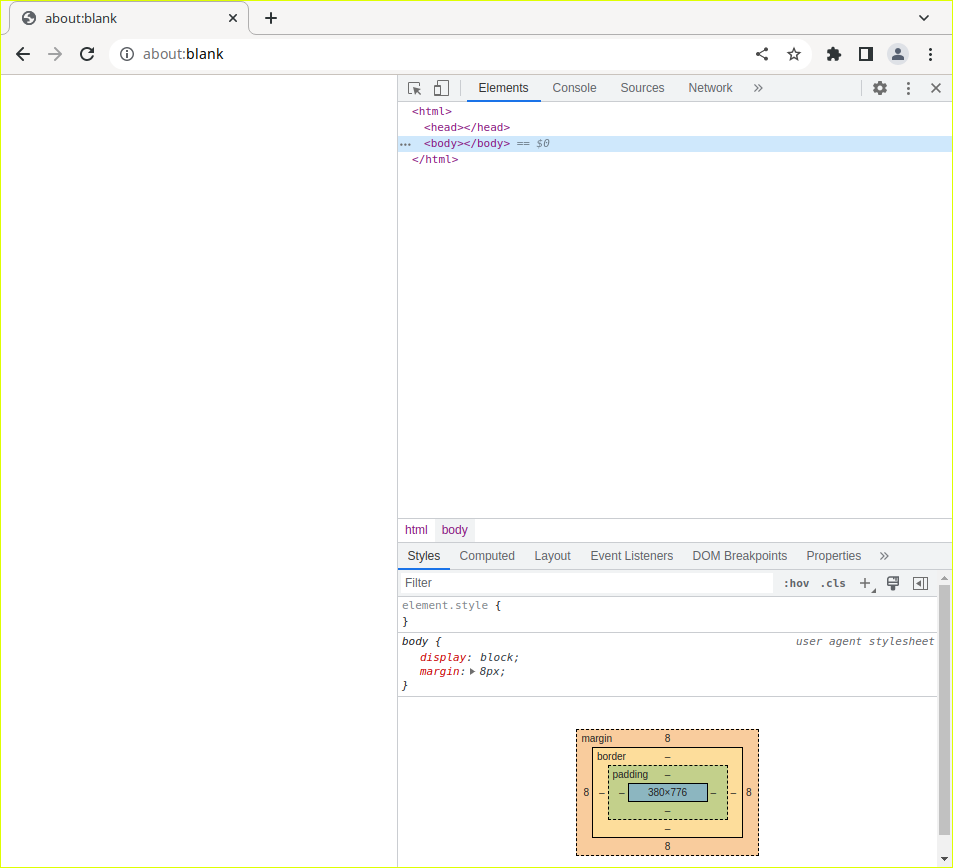Click the scrollbar down arrow in styles pane
953x868 pixels.
click(944, 858)
